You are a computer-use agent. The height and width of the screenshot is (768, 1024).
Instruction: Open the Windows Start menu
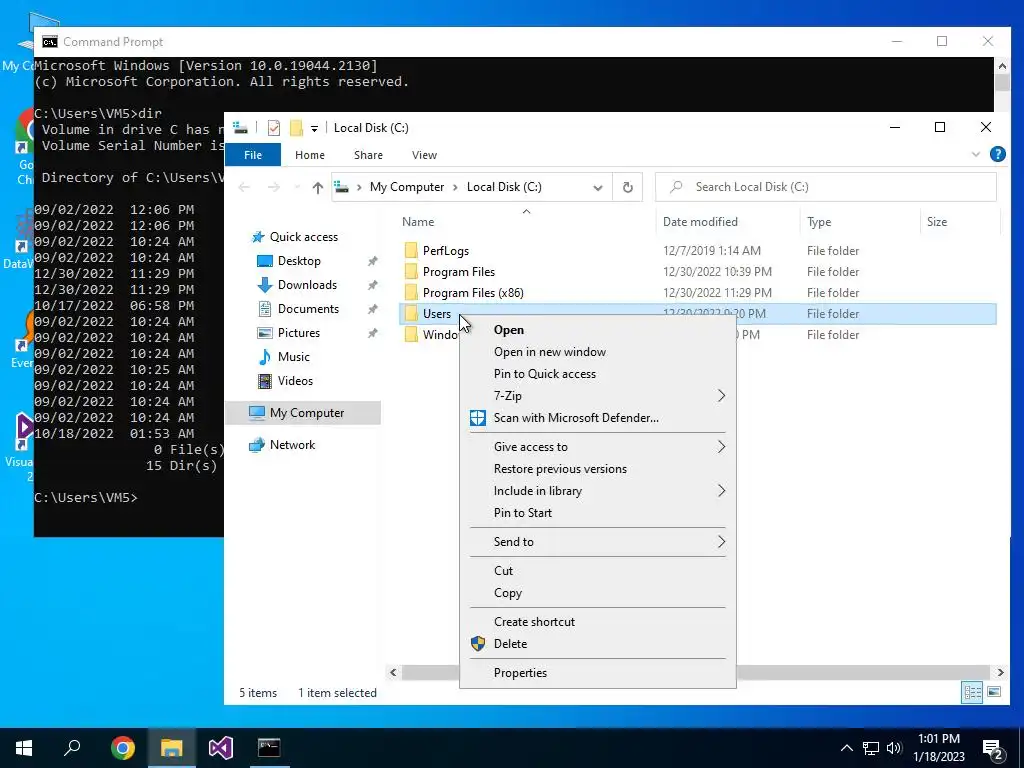click(x=24, y=748)
